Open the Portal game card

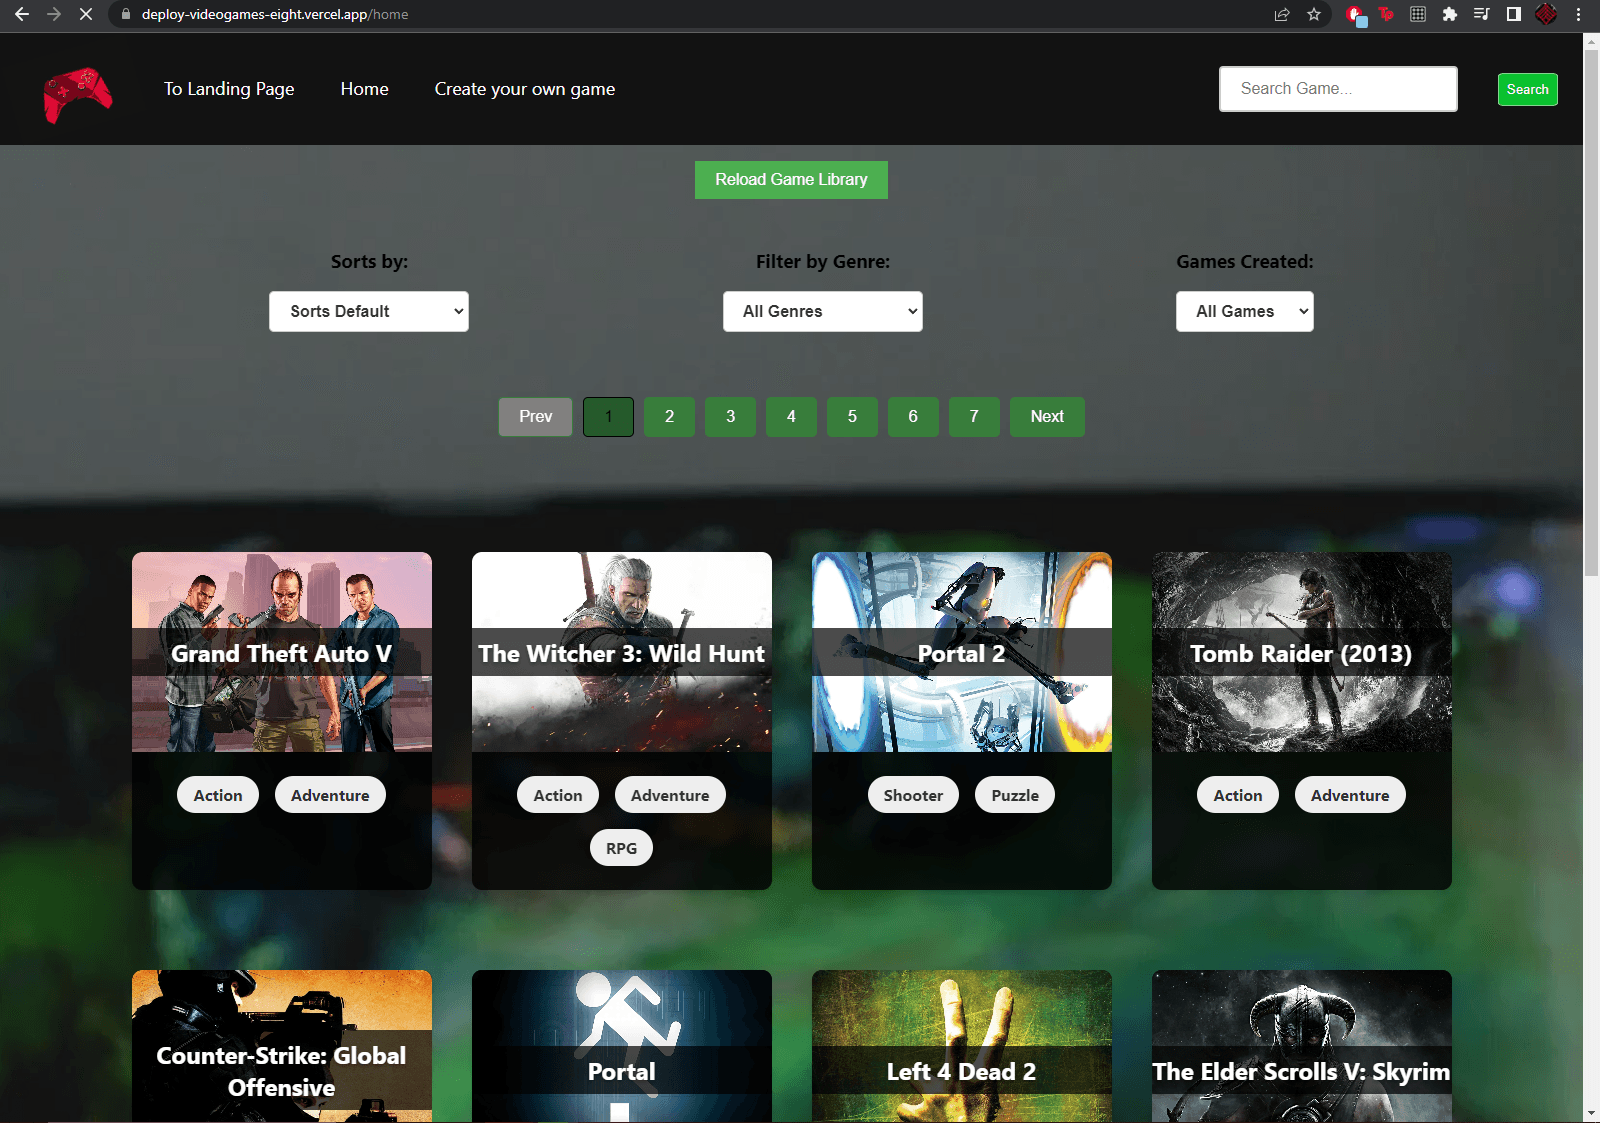tap(622, 1046)
